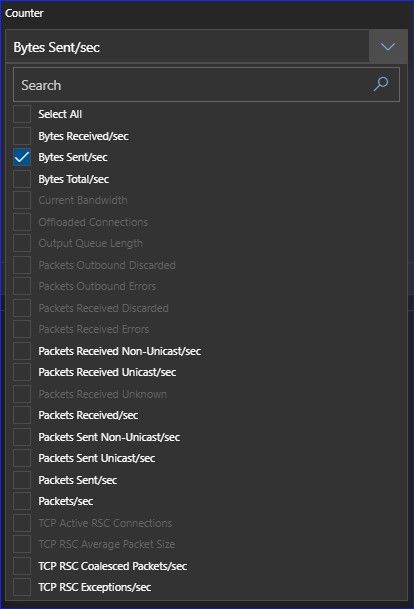Tick Packets Sent Unicast/sec checkbox
Image resolution: width=414 pixels, height=609 pixels.
pos(22,458)
